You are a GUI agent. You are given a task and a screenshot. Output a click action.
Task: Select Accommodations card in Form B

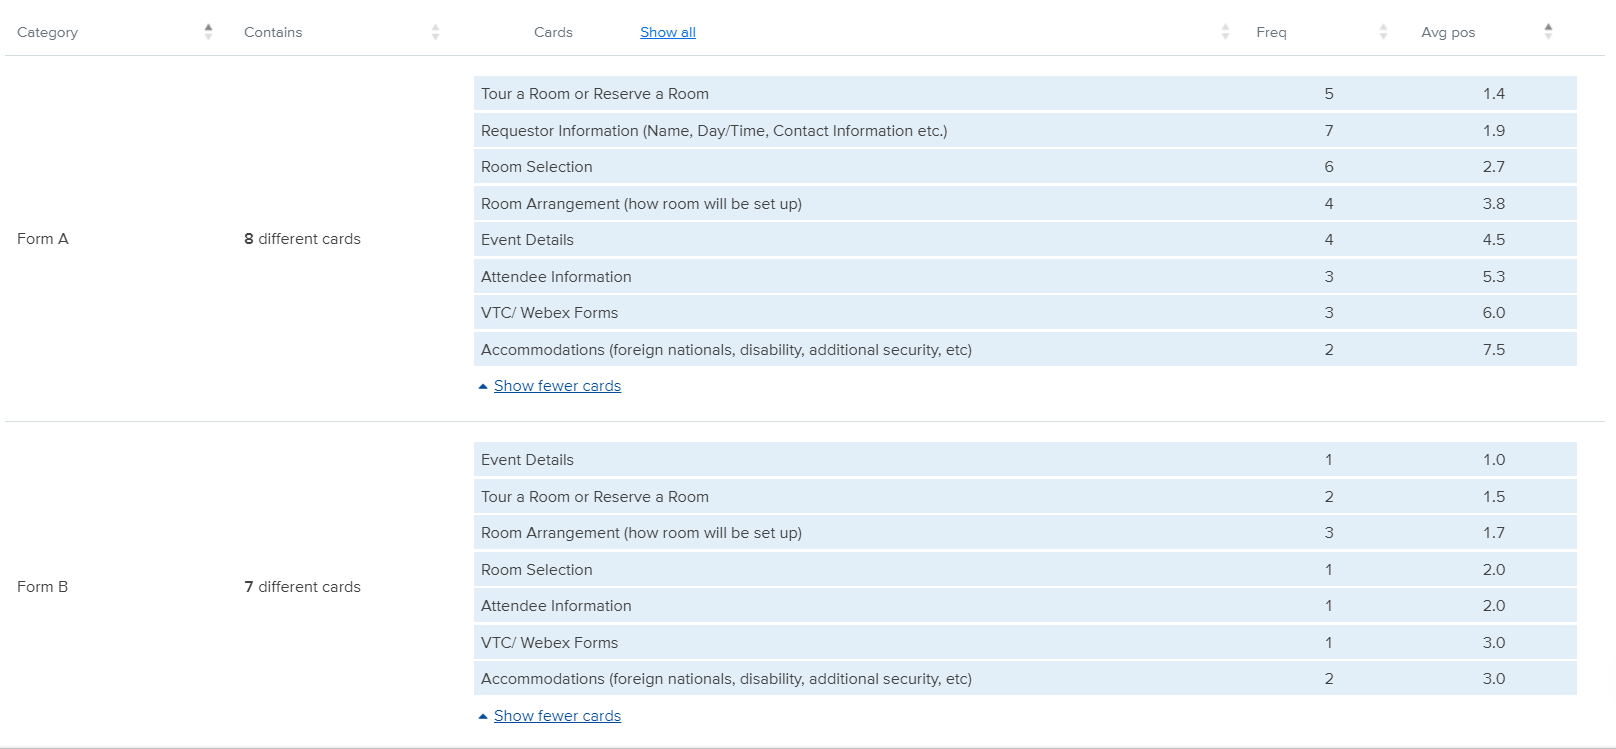click(725, 679)
